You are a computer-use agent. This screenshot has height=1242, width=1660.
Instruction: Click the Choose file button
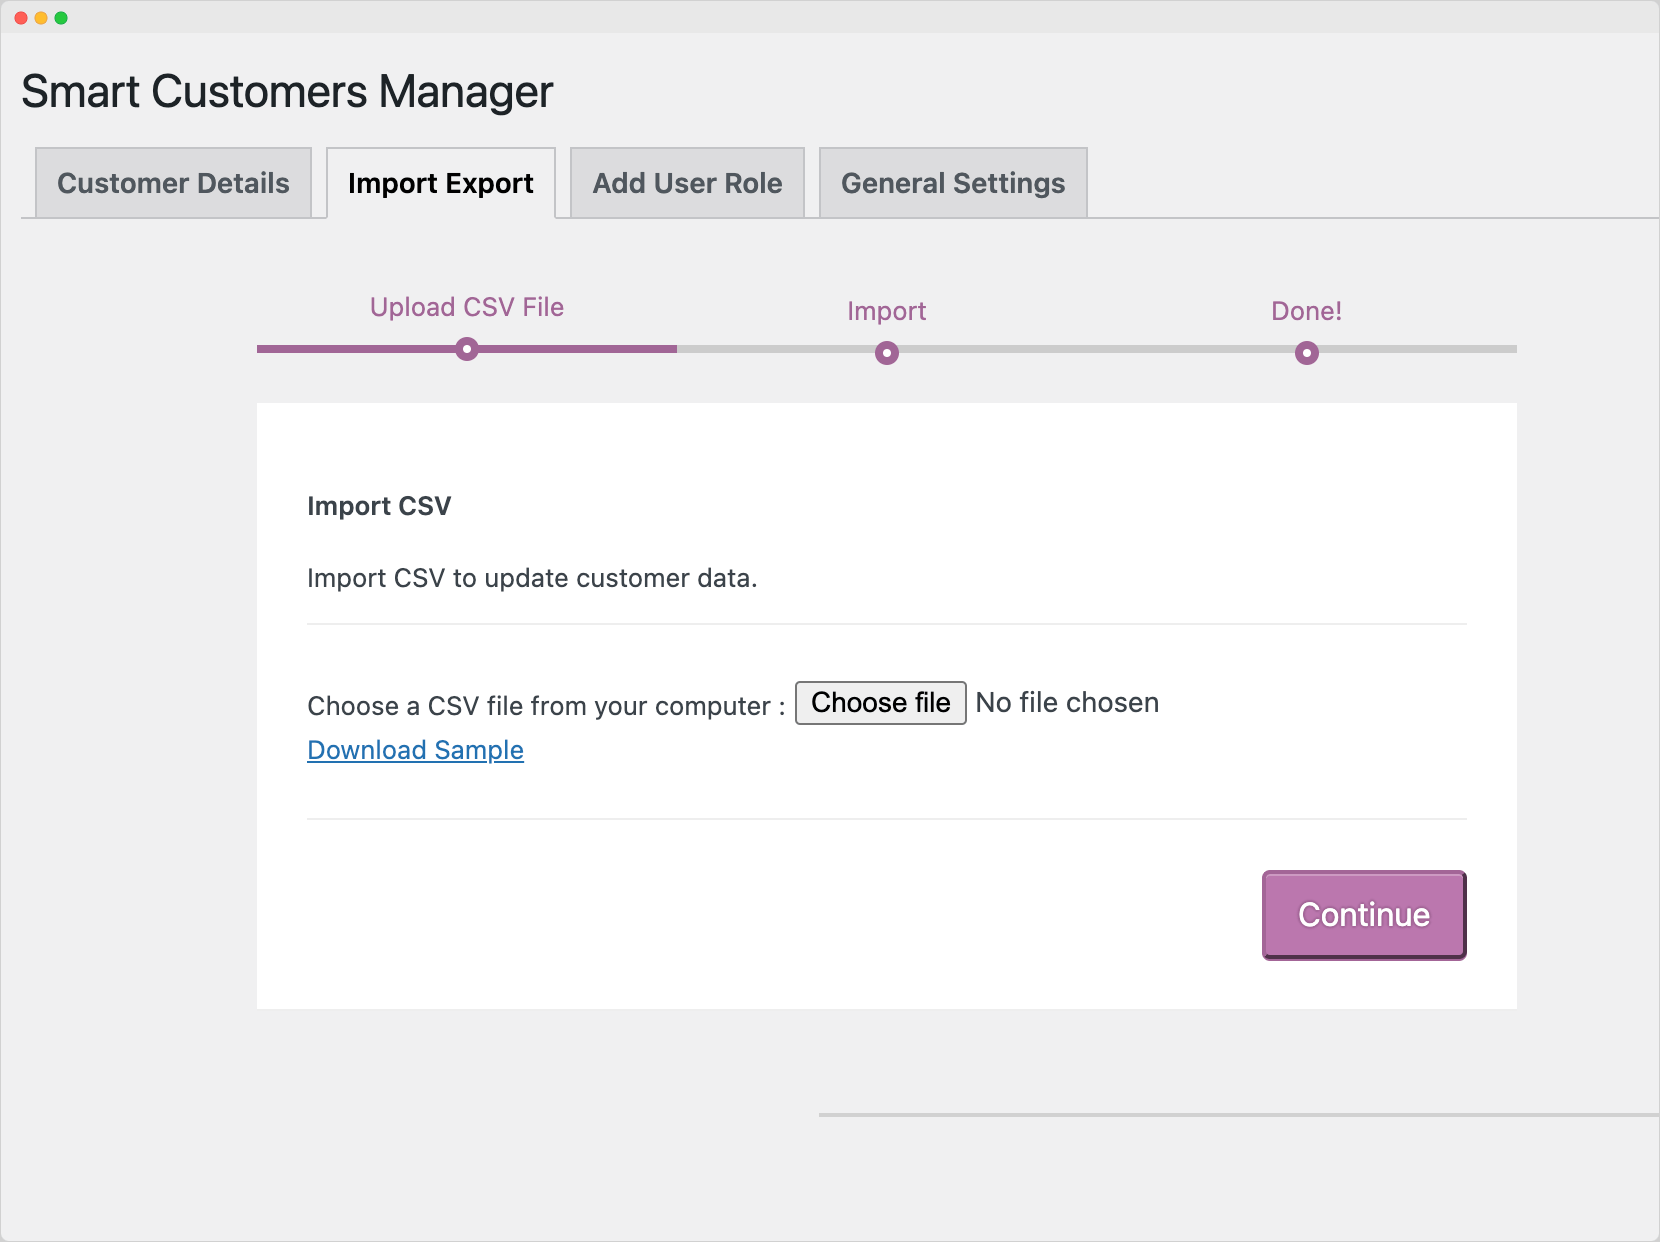click(881, 703)
